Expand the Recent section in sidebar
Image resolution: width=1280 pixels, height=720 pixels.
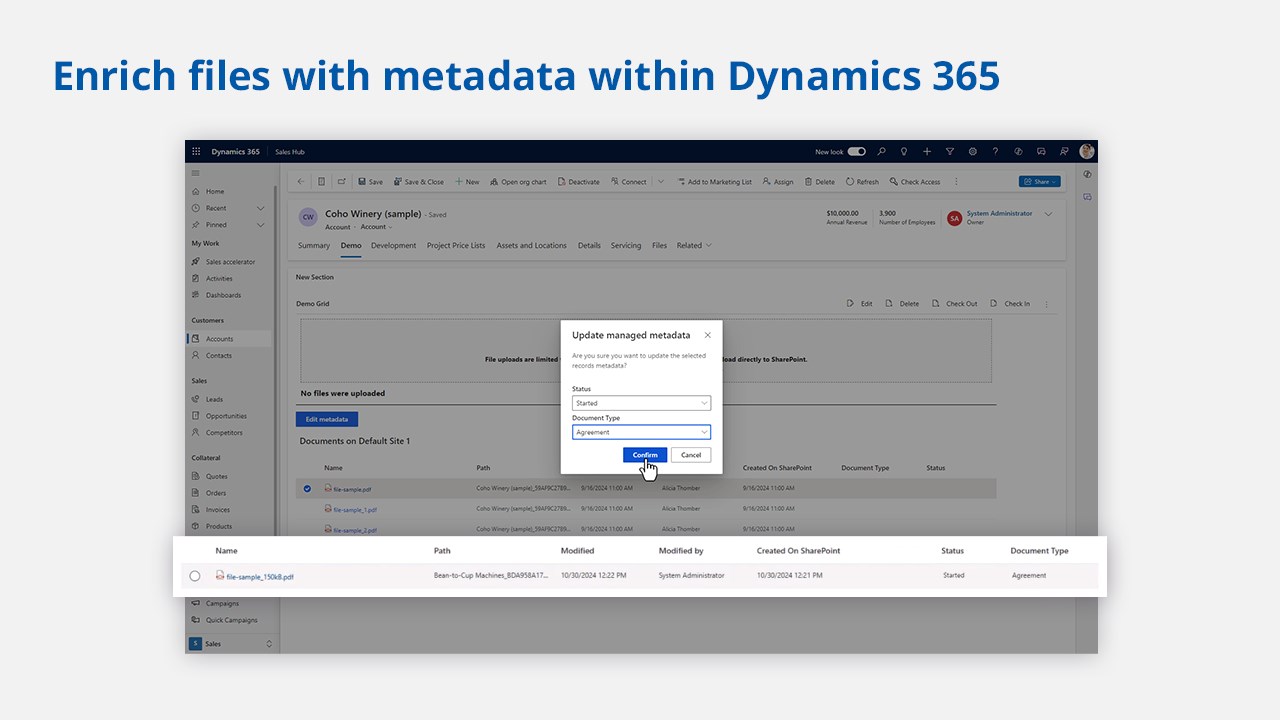click(x=260, y=208)
